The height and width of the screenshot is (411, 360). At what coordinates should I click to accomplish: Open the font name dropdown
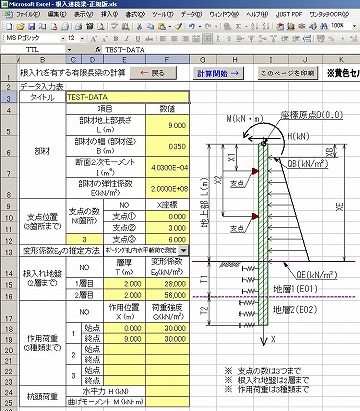click(63, 39)
